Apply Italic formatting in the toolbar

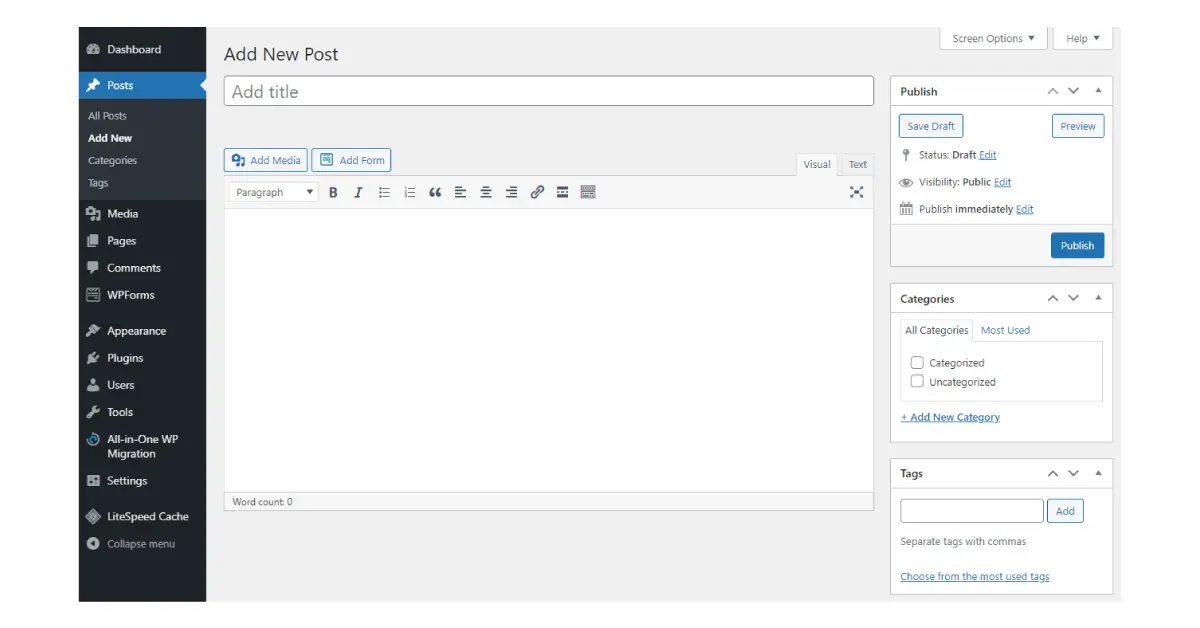click(x=358, y=192)
